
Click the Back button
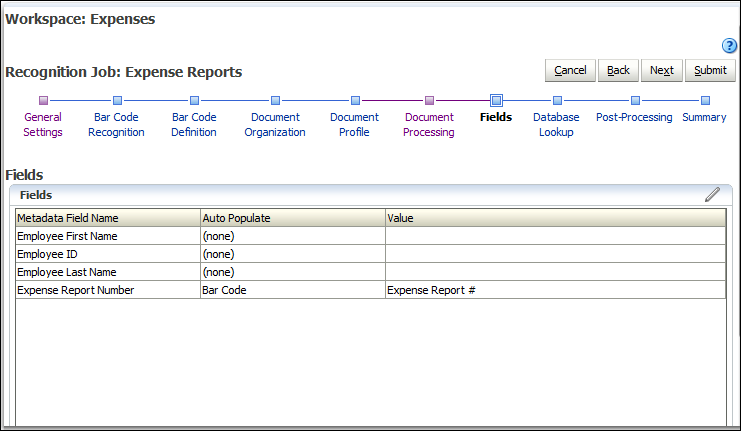[x=618, y=70]
